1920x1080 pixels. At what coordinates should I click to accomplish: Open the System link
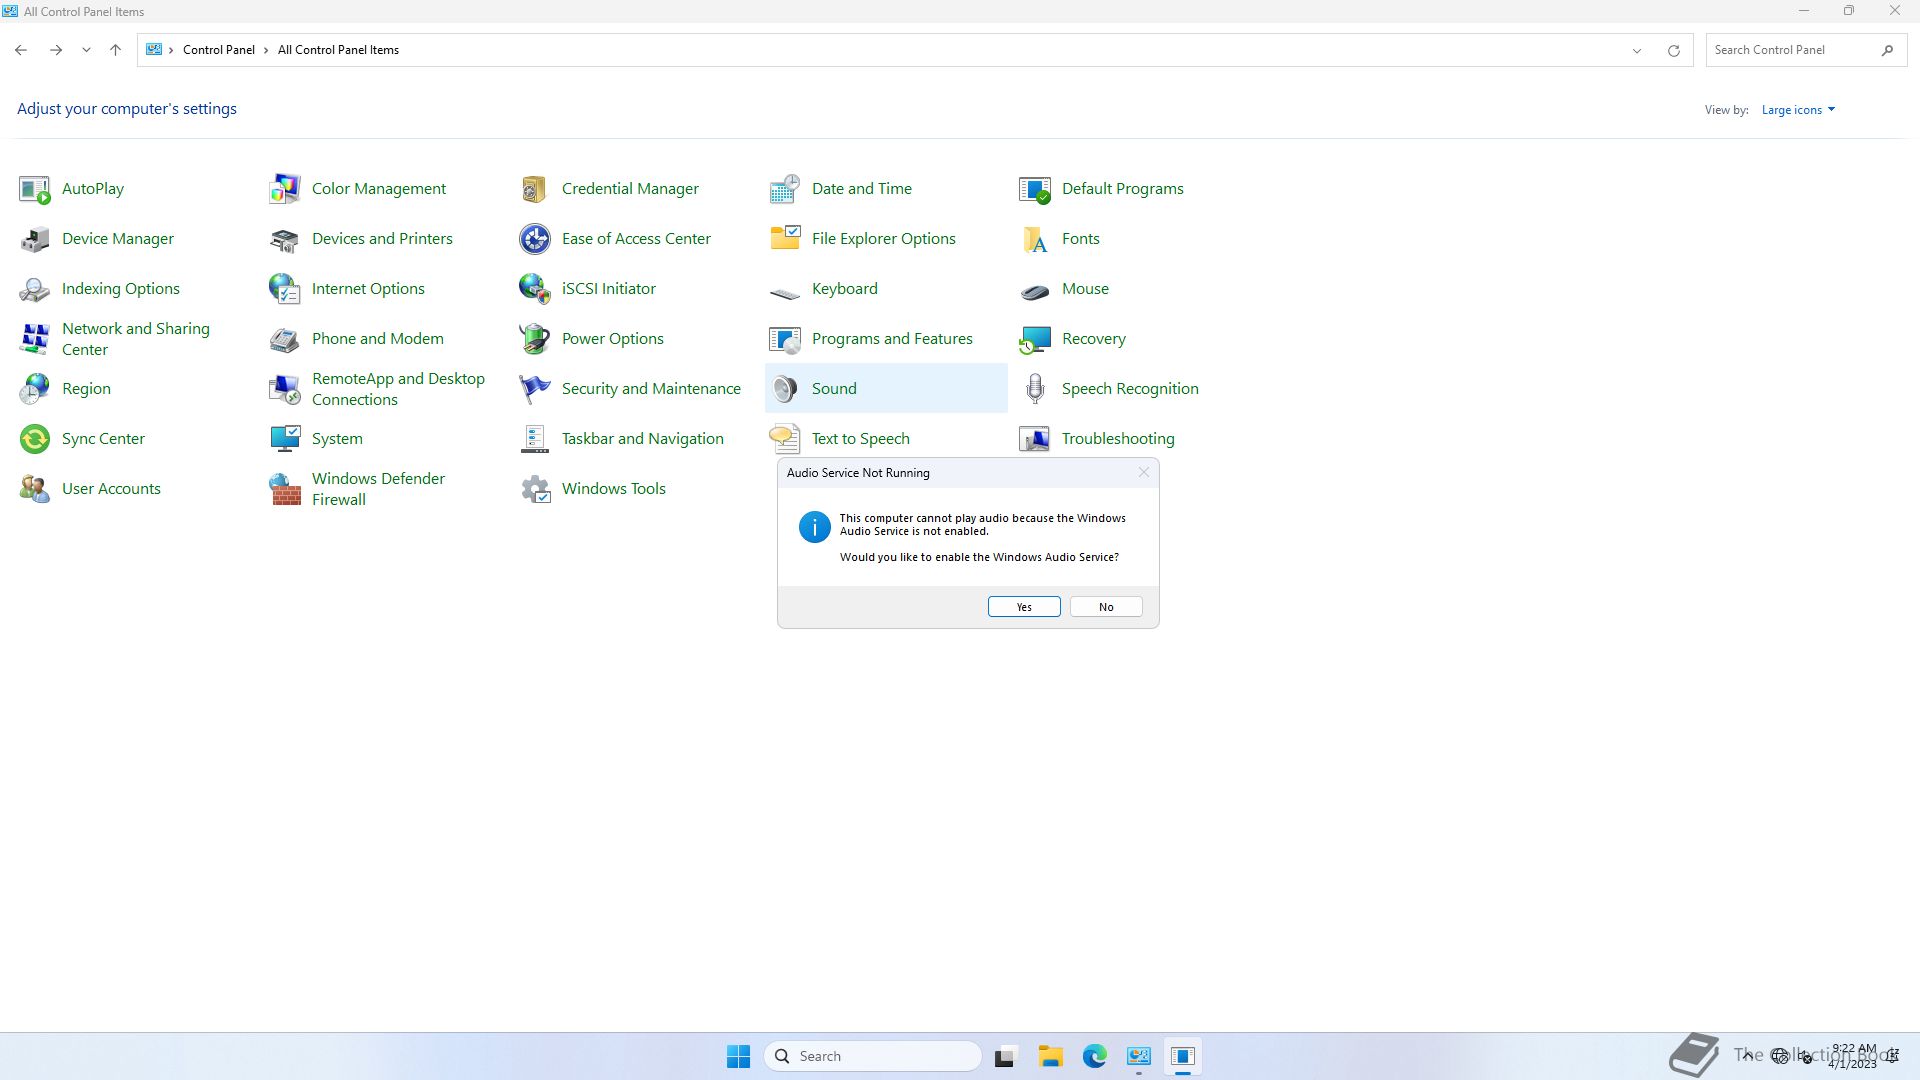(x=337, y=439)
